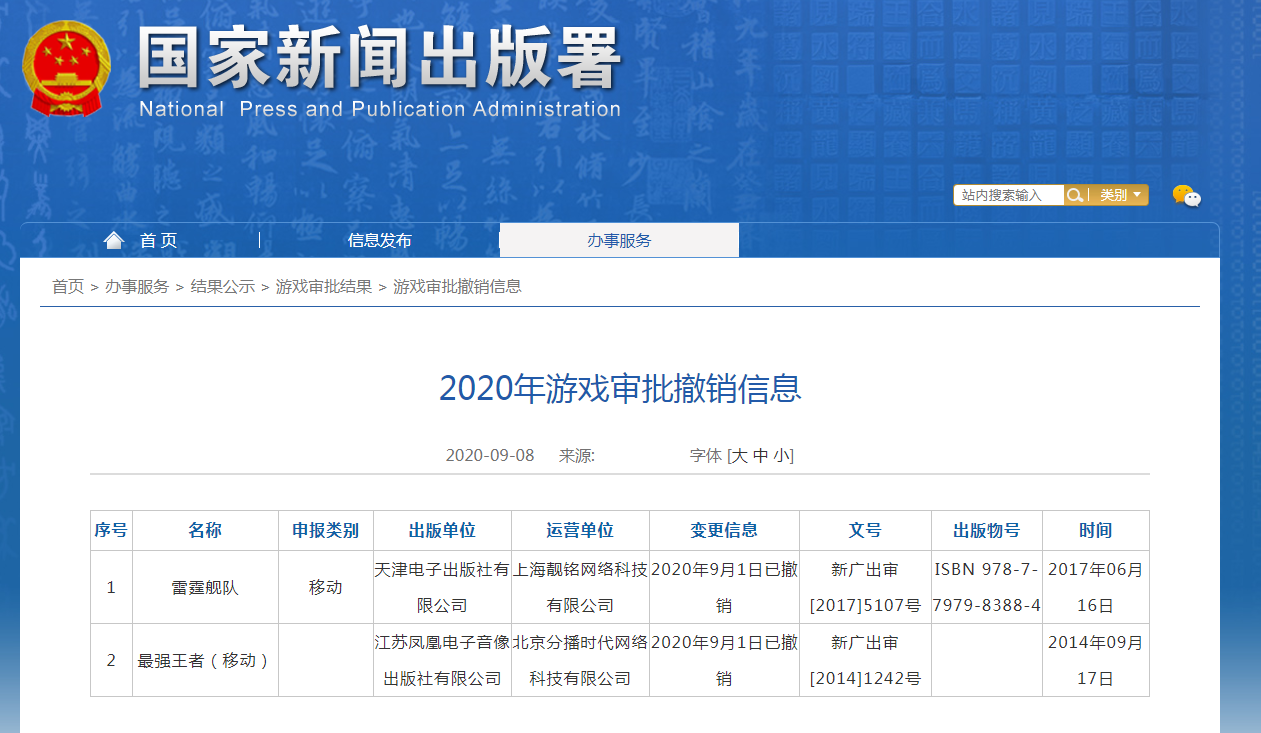The image size is (1261, 733).
Task: Click the 文号 column header
Action: (x=865, y=530)
